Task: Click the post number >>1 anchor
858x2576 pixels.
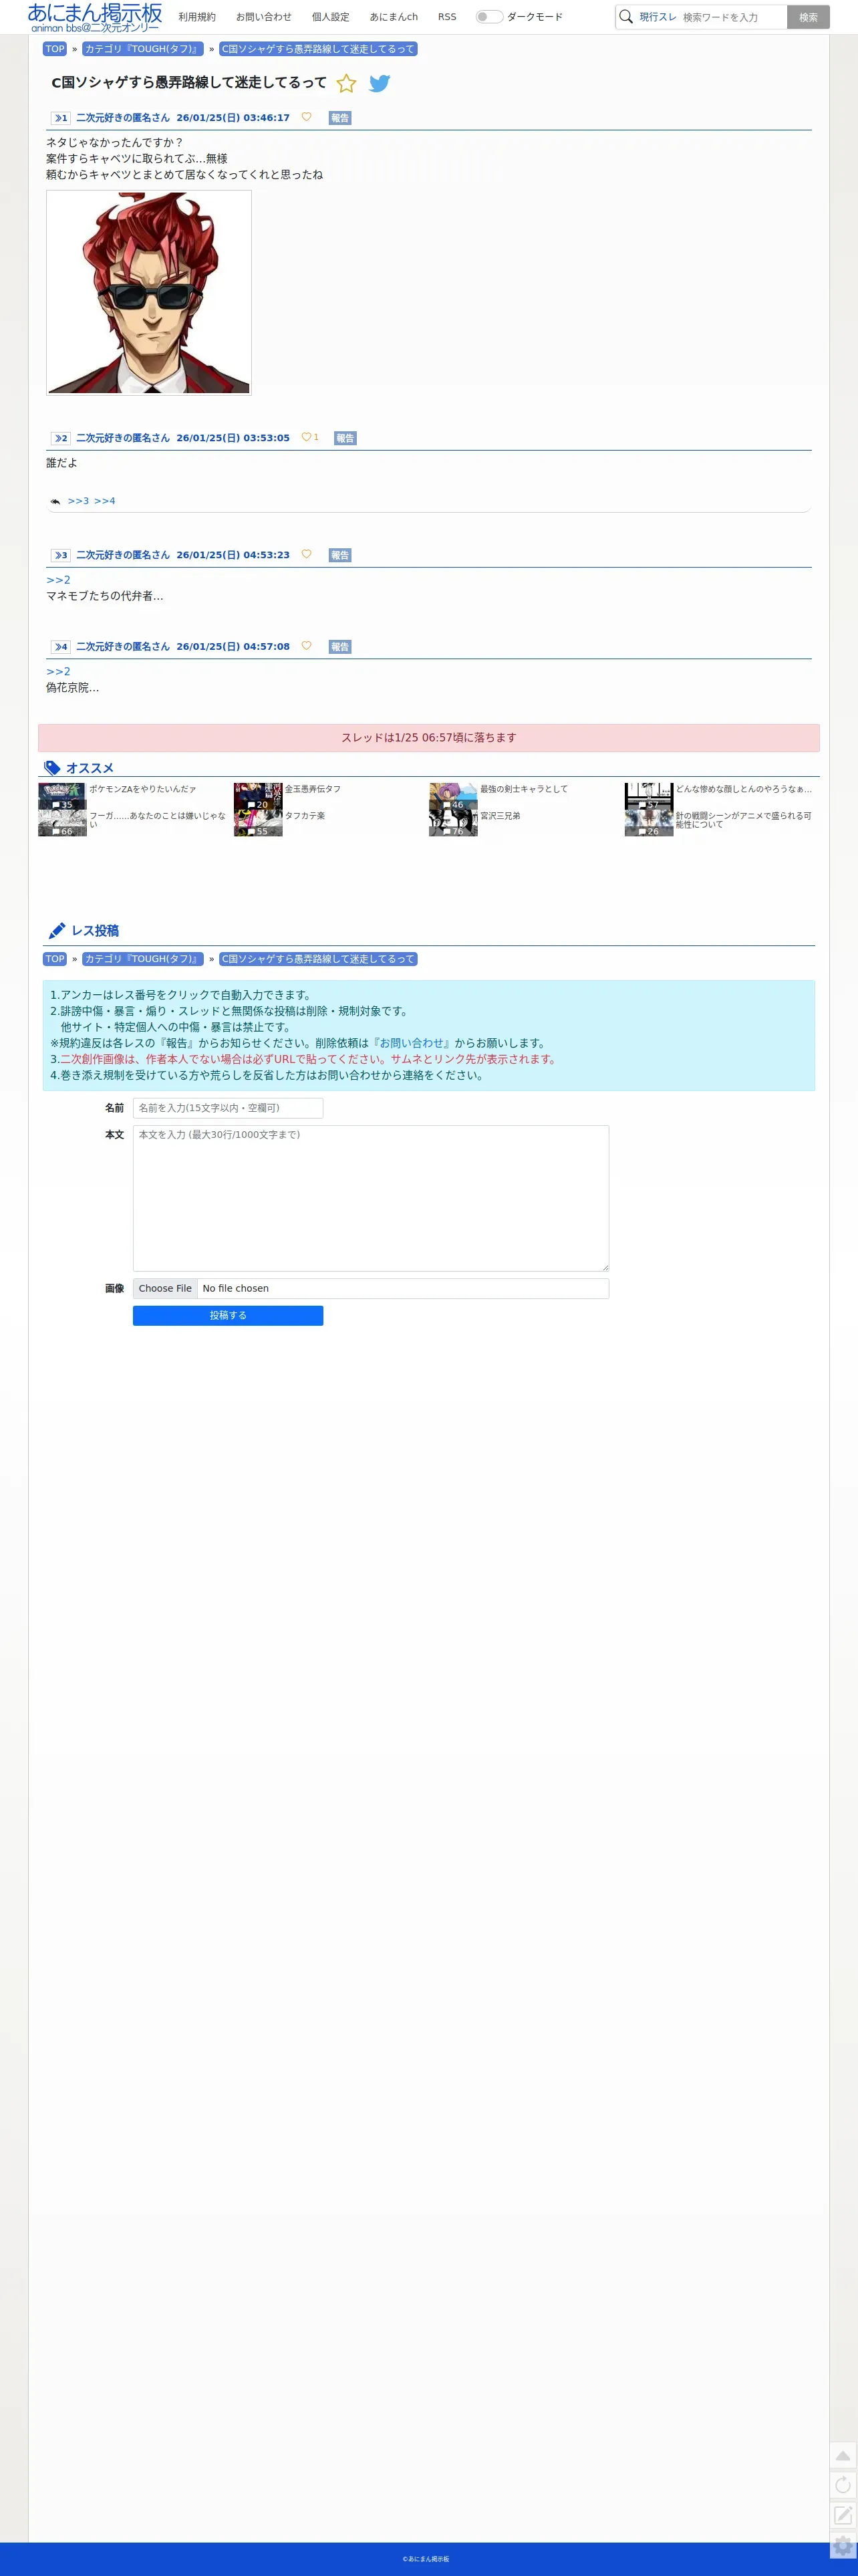Action: pyautogui.click(x=61, y=118)
